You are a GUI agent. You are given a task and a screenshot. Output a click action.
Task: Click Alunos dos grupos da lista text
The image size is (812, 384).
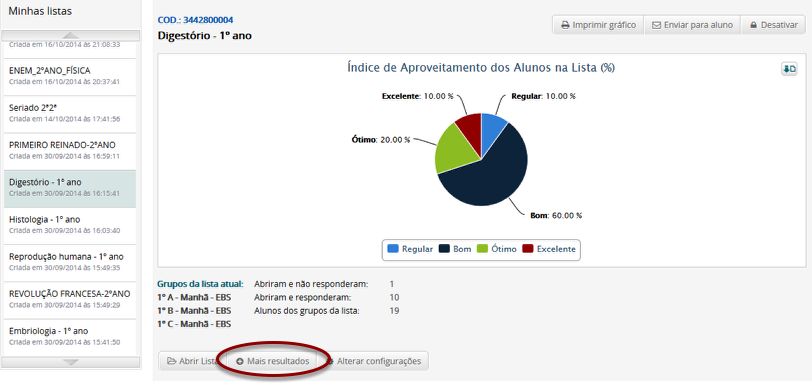[x=307, y=311]
